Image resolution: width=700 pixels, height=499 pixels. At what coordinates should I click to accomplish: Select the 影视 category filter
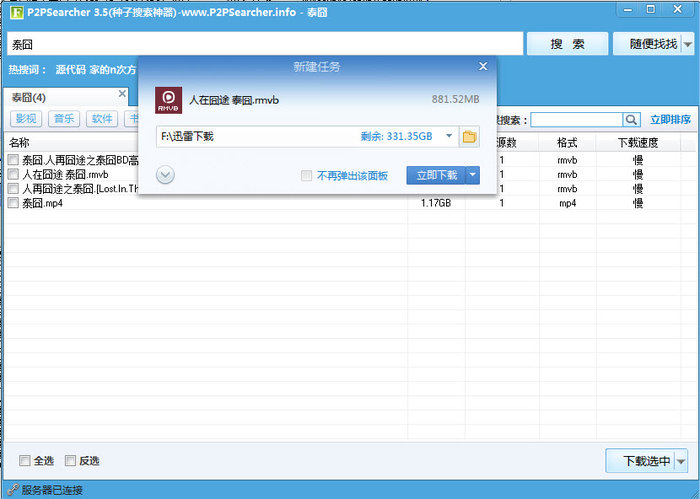[26, 119]
